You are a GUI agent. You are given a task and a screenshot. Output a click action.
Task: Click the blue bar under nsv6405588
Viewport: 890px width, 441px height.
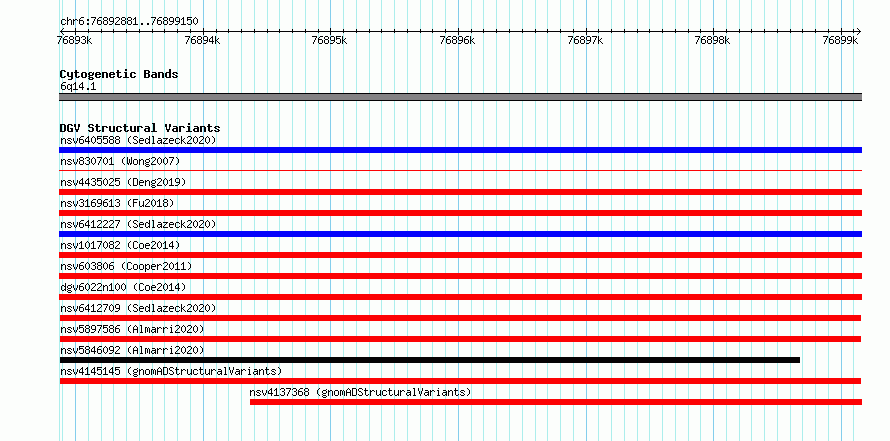click(460, 150)
